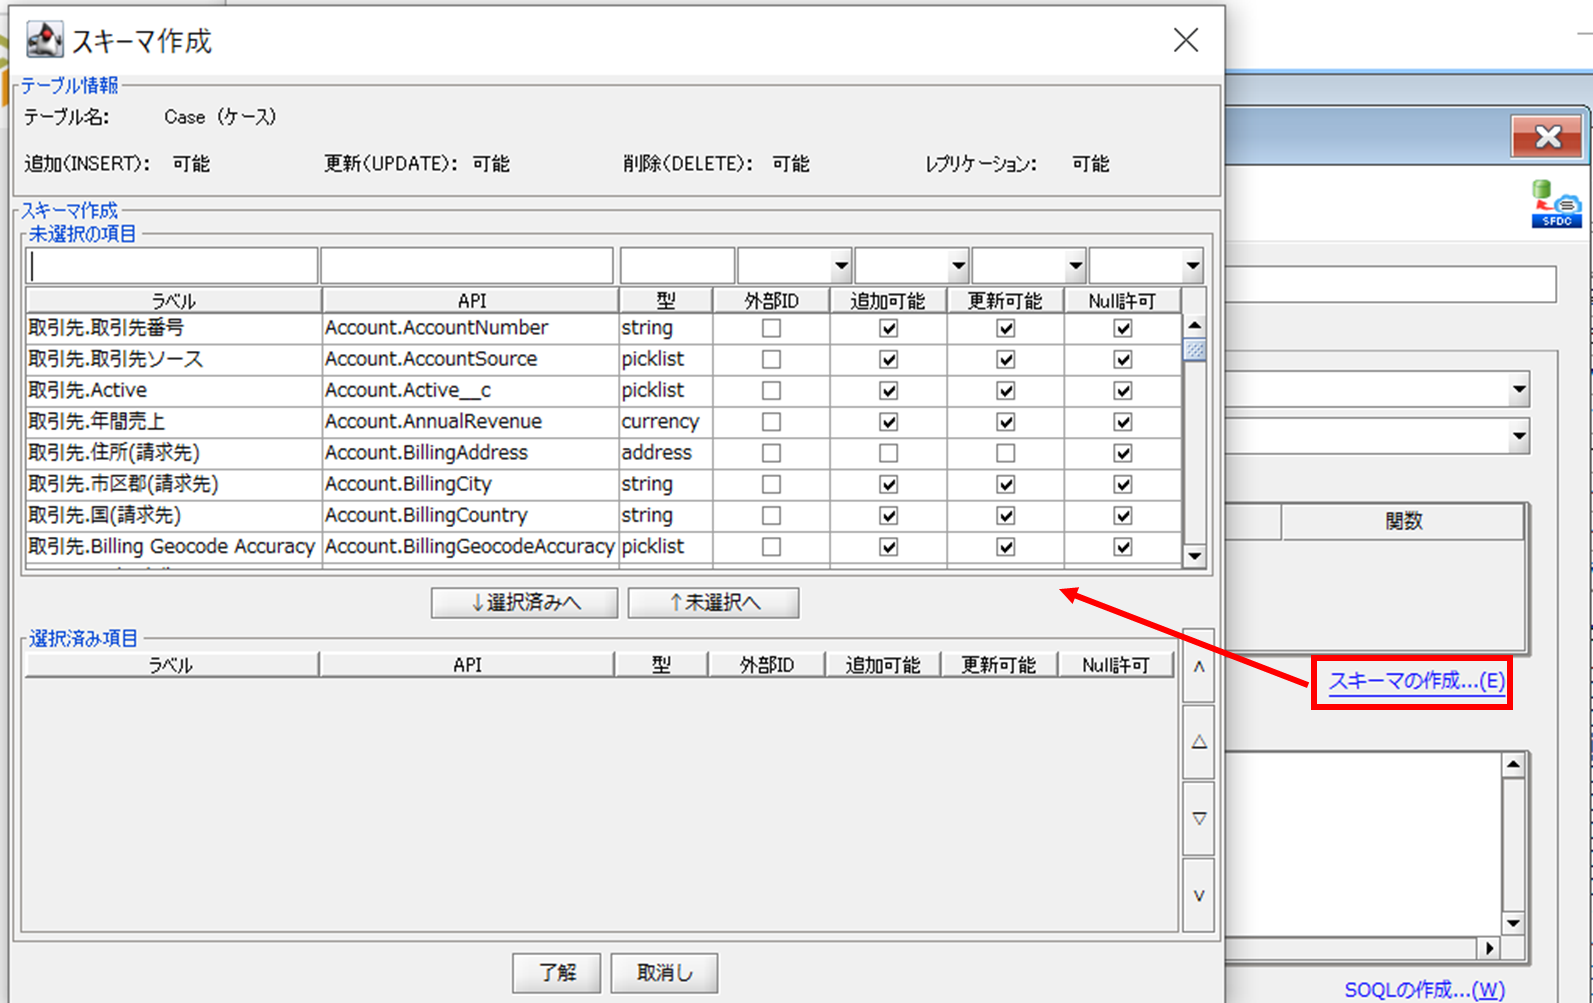Enable 更新可能 for Account.BillingAddress row

pos(1005,453)
